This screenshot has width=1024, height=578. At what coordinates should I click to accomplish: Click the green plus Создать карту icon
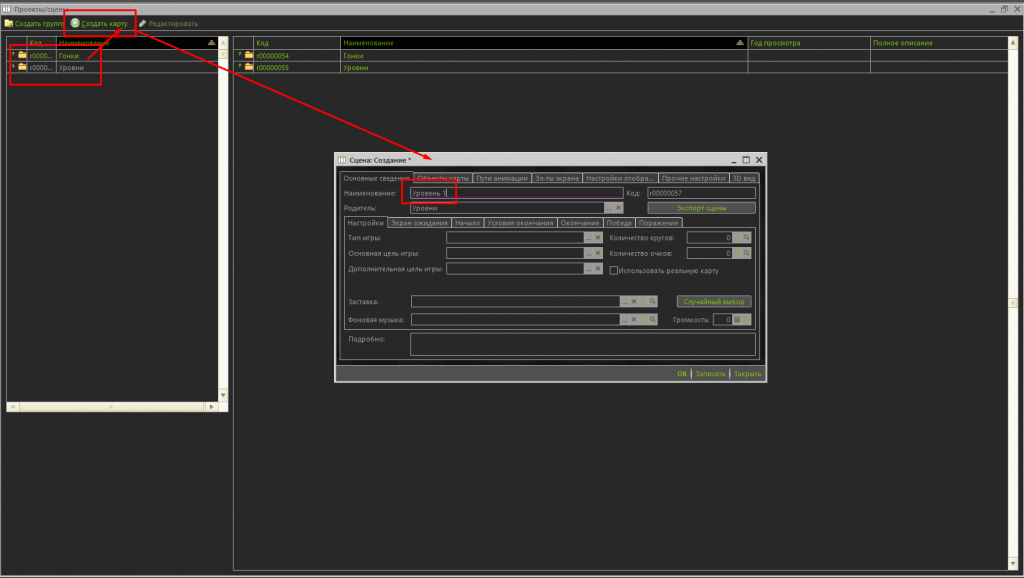(75, 23)
